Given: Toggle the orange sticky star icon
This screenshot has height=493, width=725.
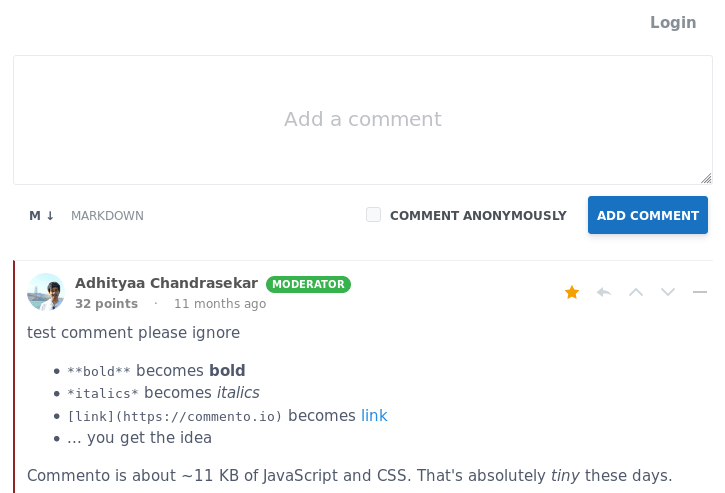Looking at the screenshot, I should click(x=572, y=292).
